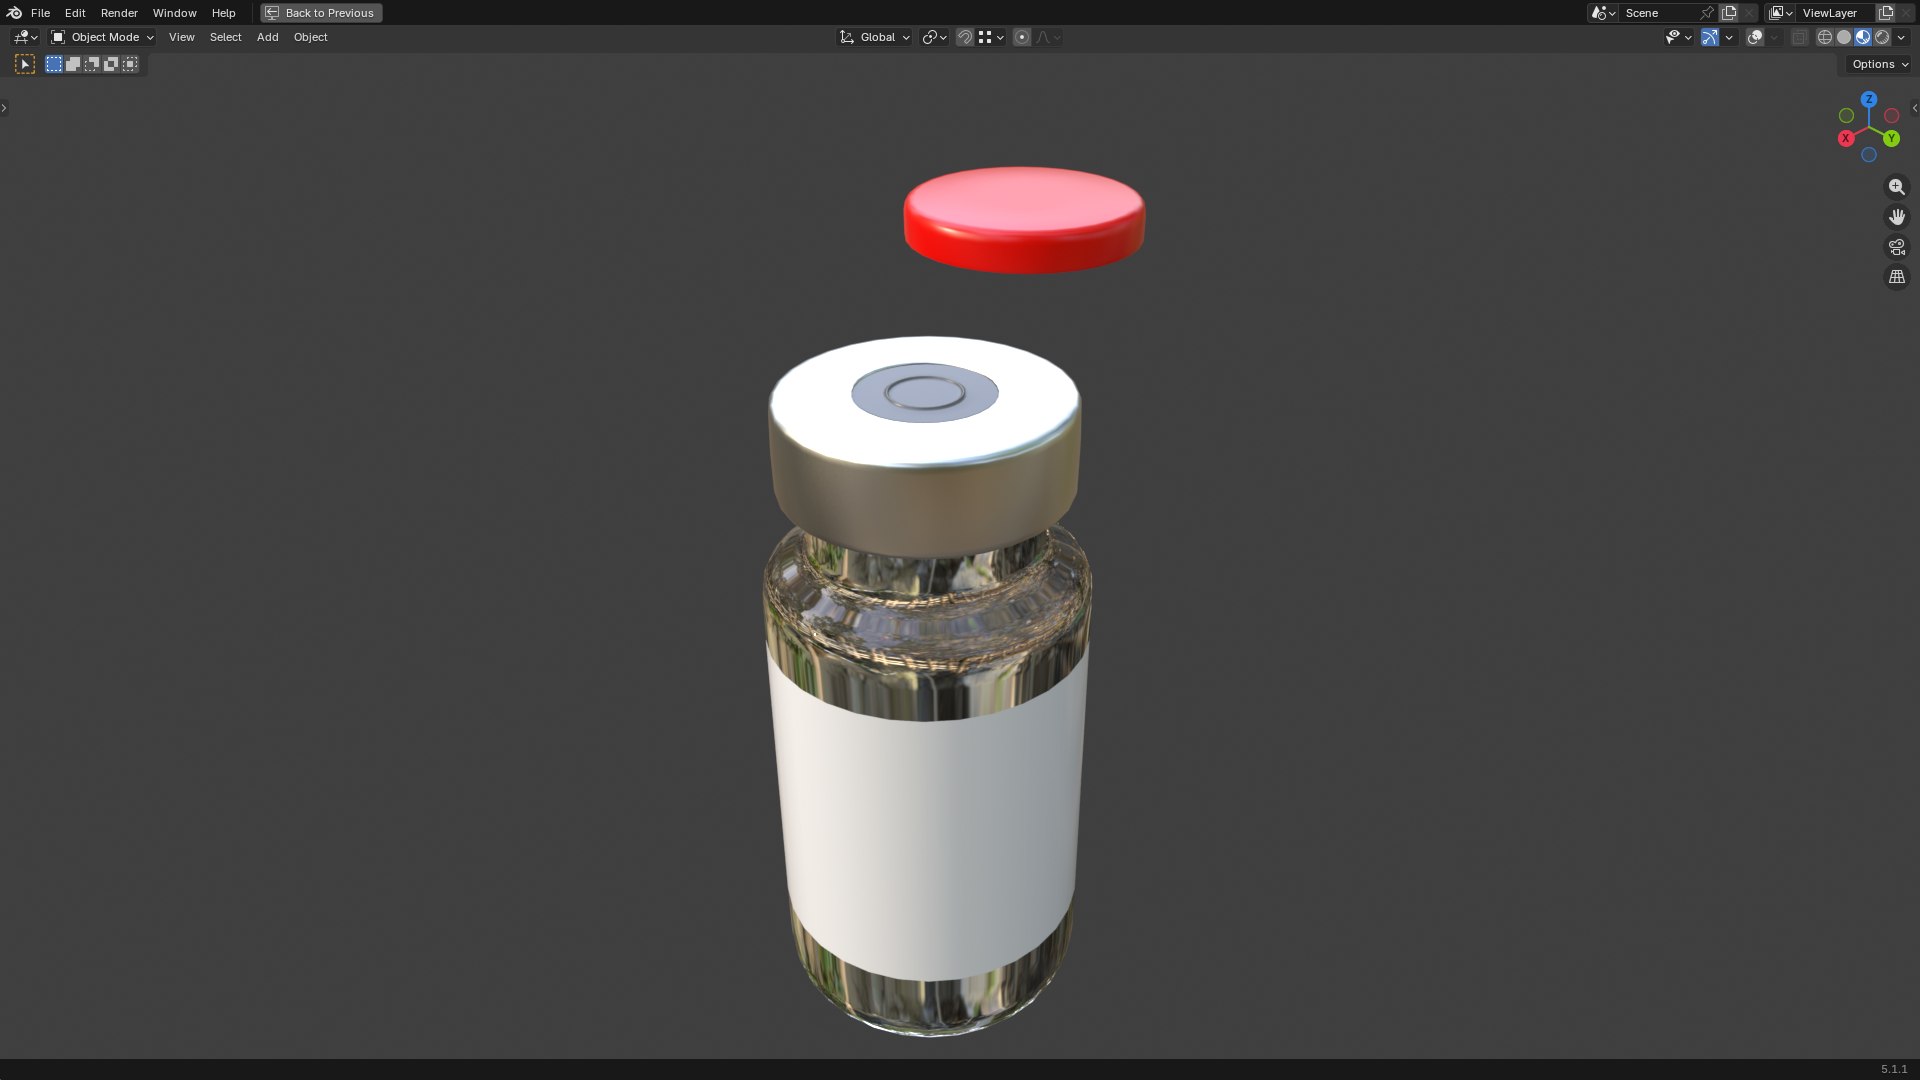The image size is (1920, 1080).
Task: Toggle X-ray view
Action: click(1799, 37)
